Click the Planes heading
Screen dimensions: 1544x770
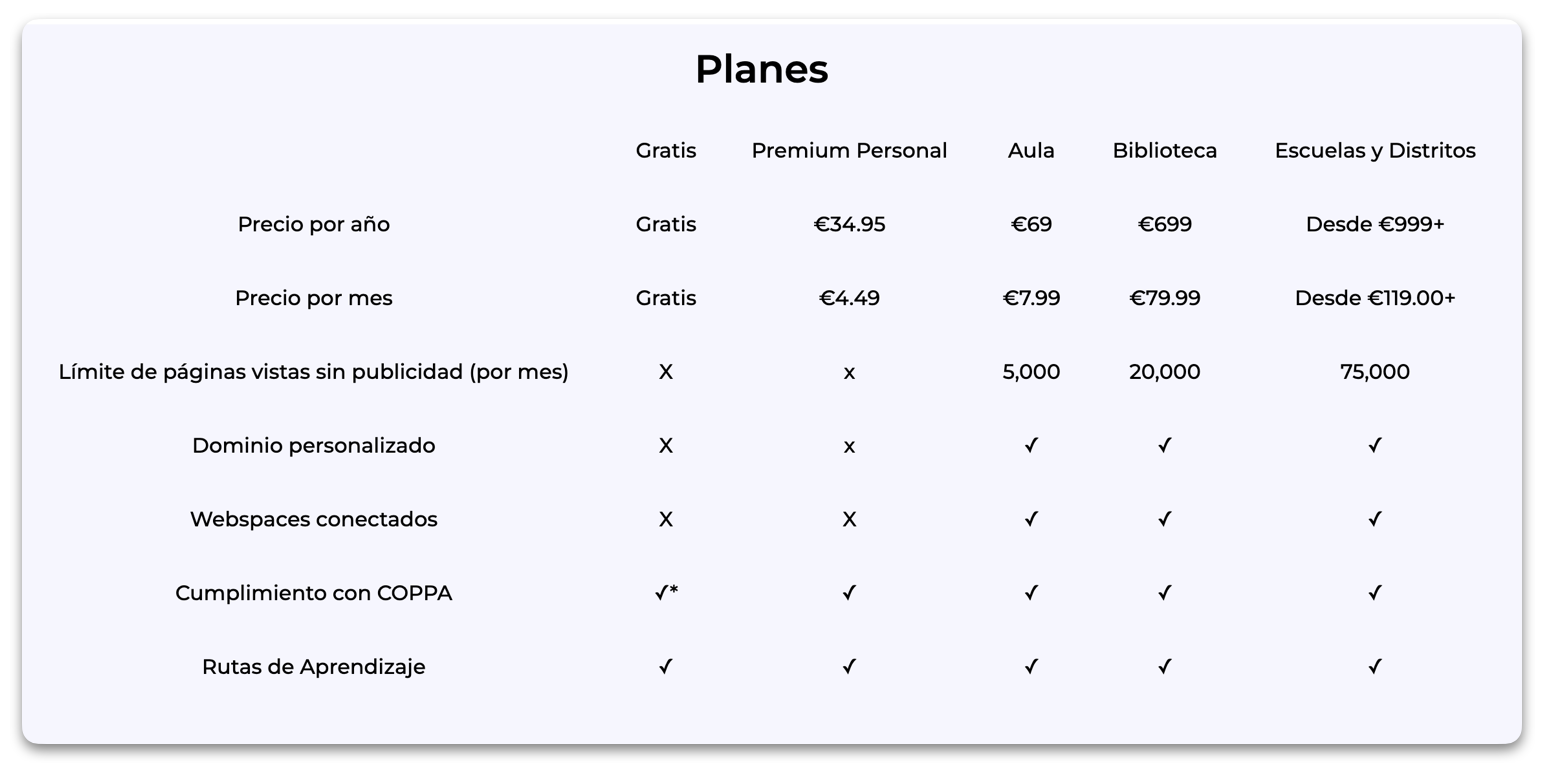click(761, 69)
